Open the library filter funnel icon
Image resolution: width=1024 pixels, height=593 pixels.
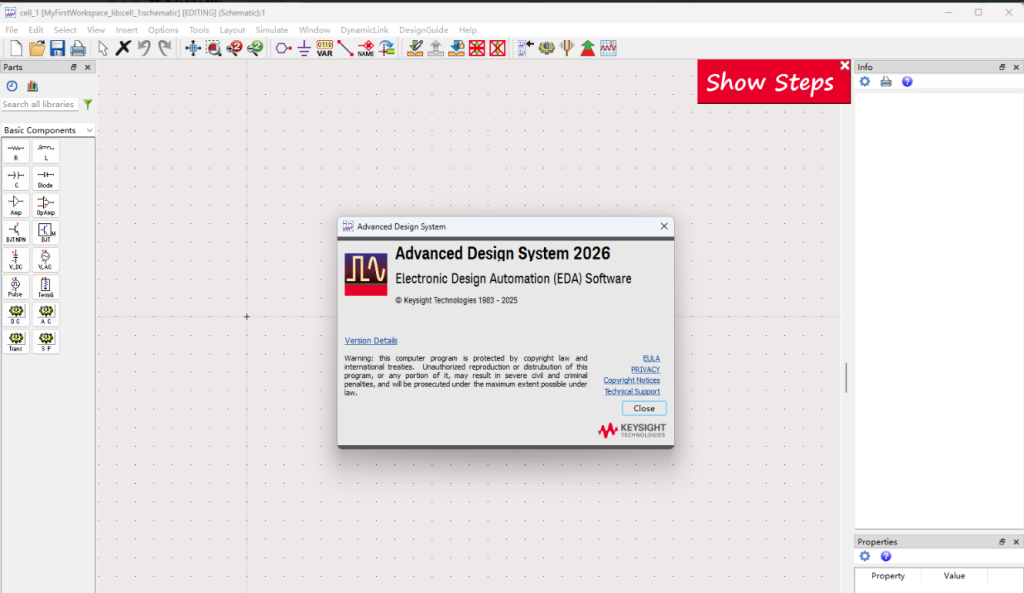[88, 104]
